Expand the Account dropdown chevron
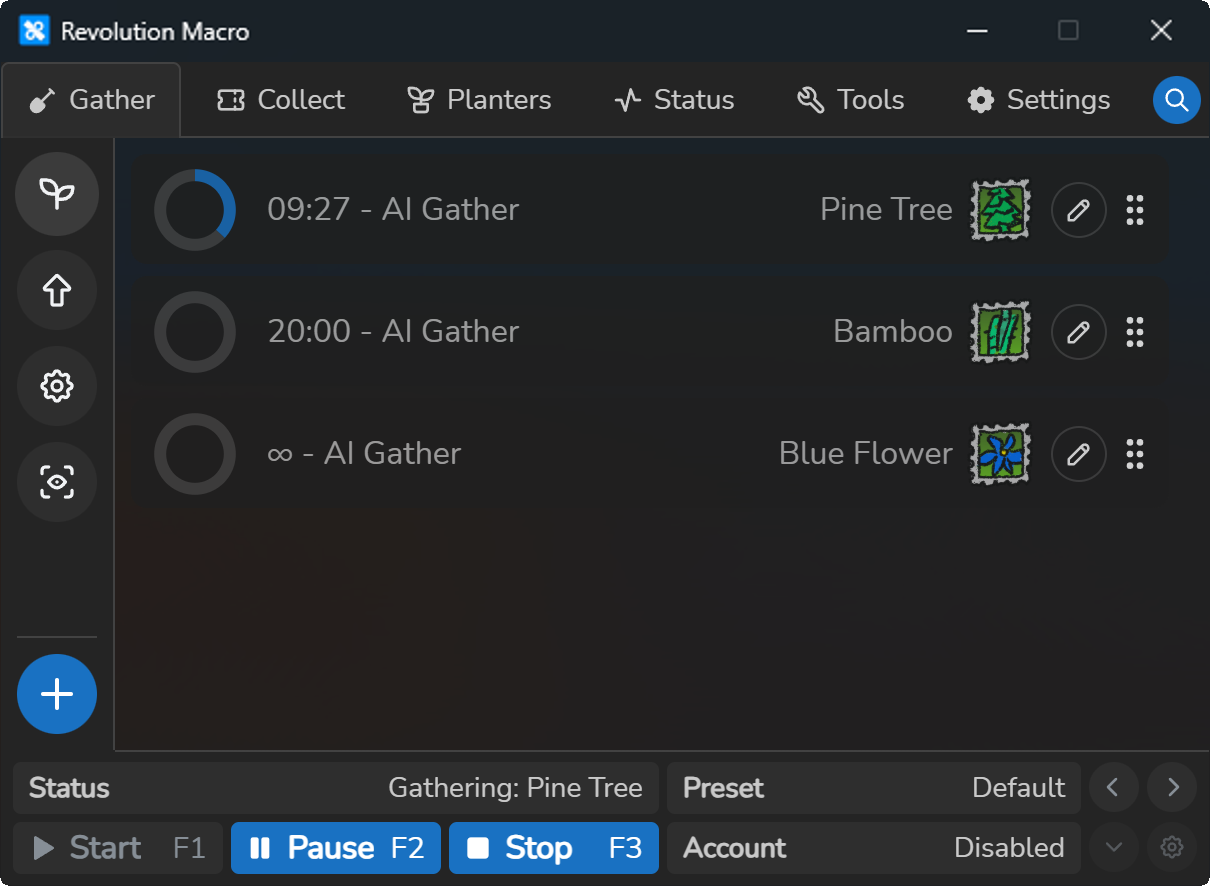The width and height of the screenshot is (1210, 886). pos(1113,848)
